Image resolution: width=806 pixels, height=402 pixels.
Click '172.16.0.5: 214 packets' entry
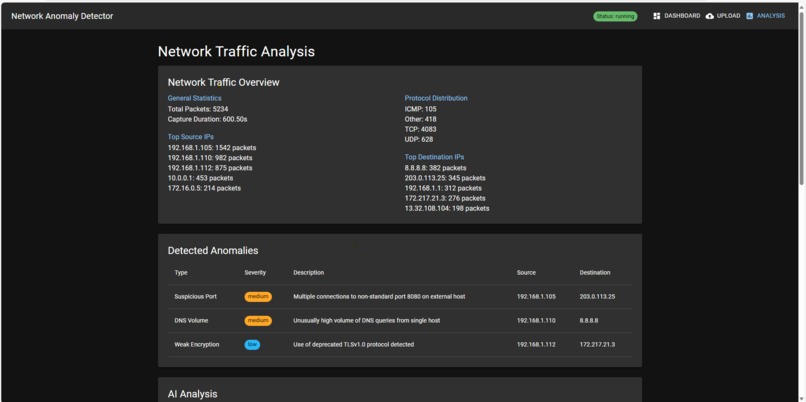click(204, 188)
